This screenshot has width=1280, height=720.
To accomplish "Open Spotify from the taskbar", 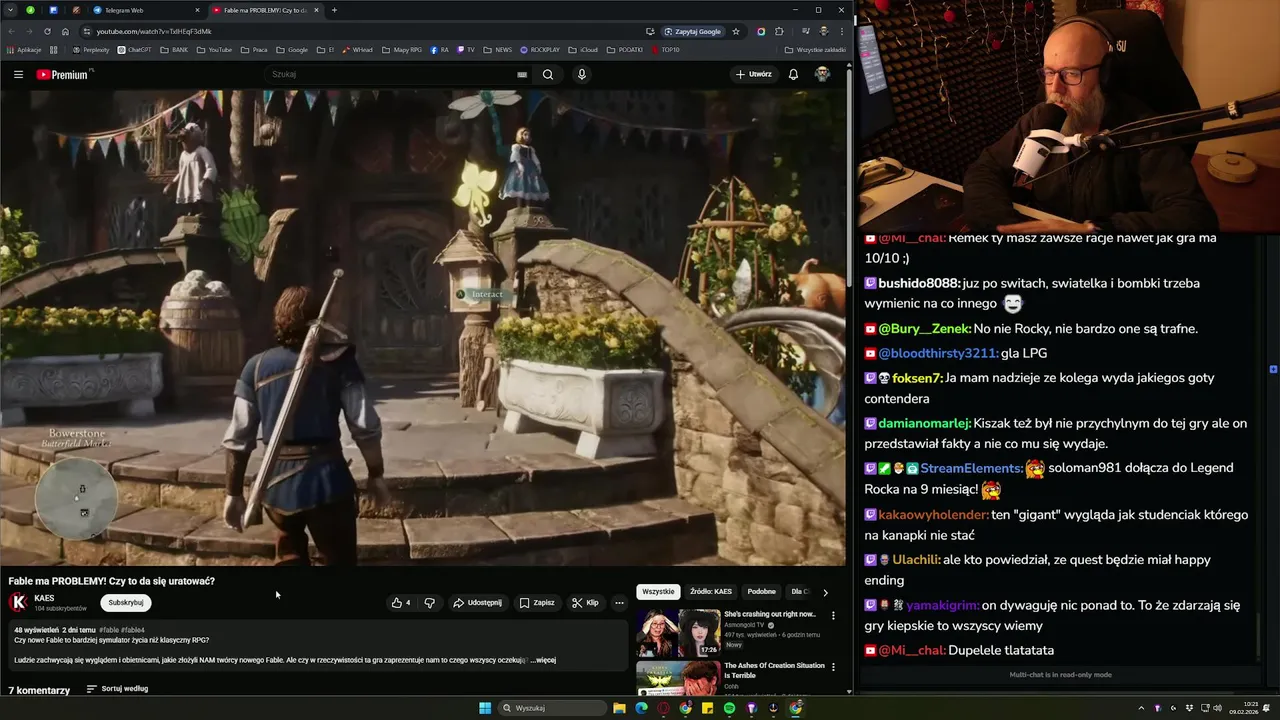I will click(729, 708).
